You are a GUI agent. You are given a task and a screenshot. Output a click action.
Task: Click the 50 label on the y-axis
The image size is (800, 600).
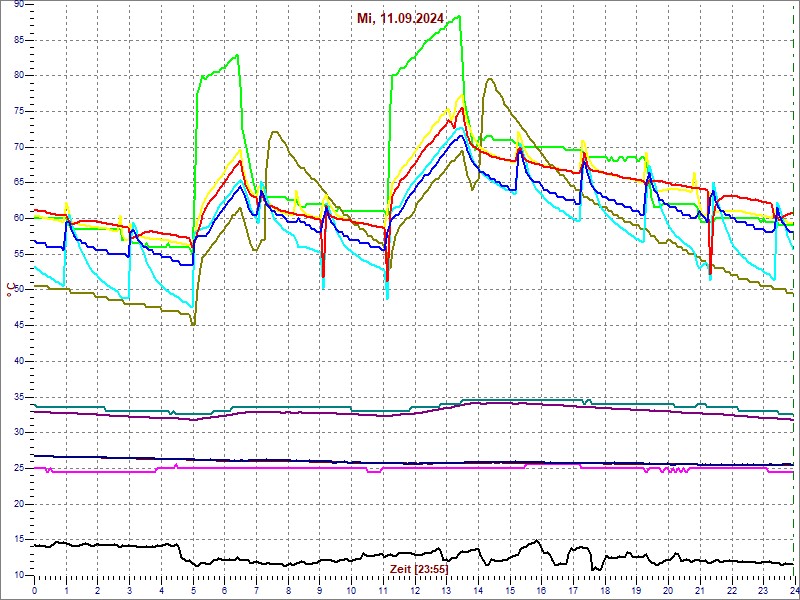coord(18,290)
